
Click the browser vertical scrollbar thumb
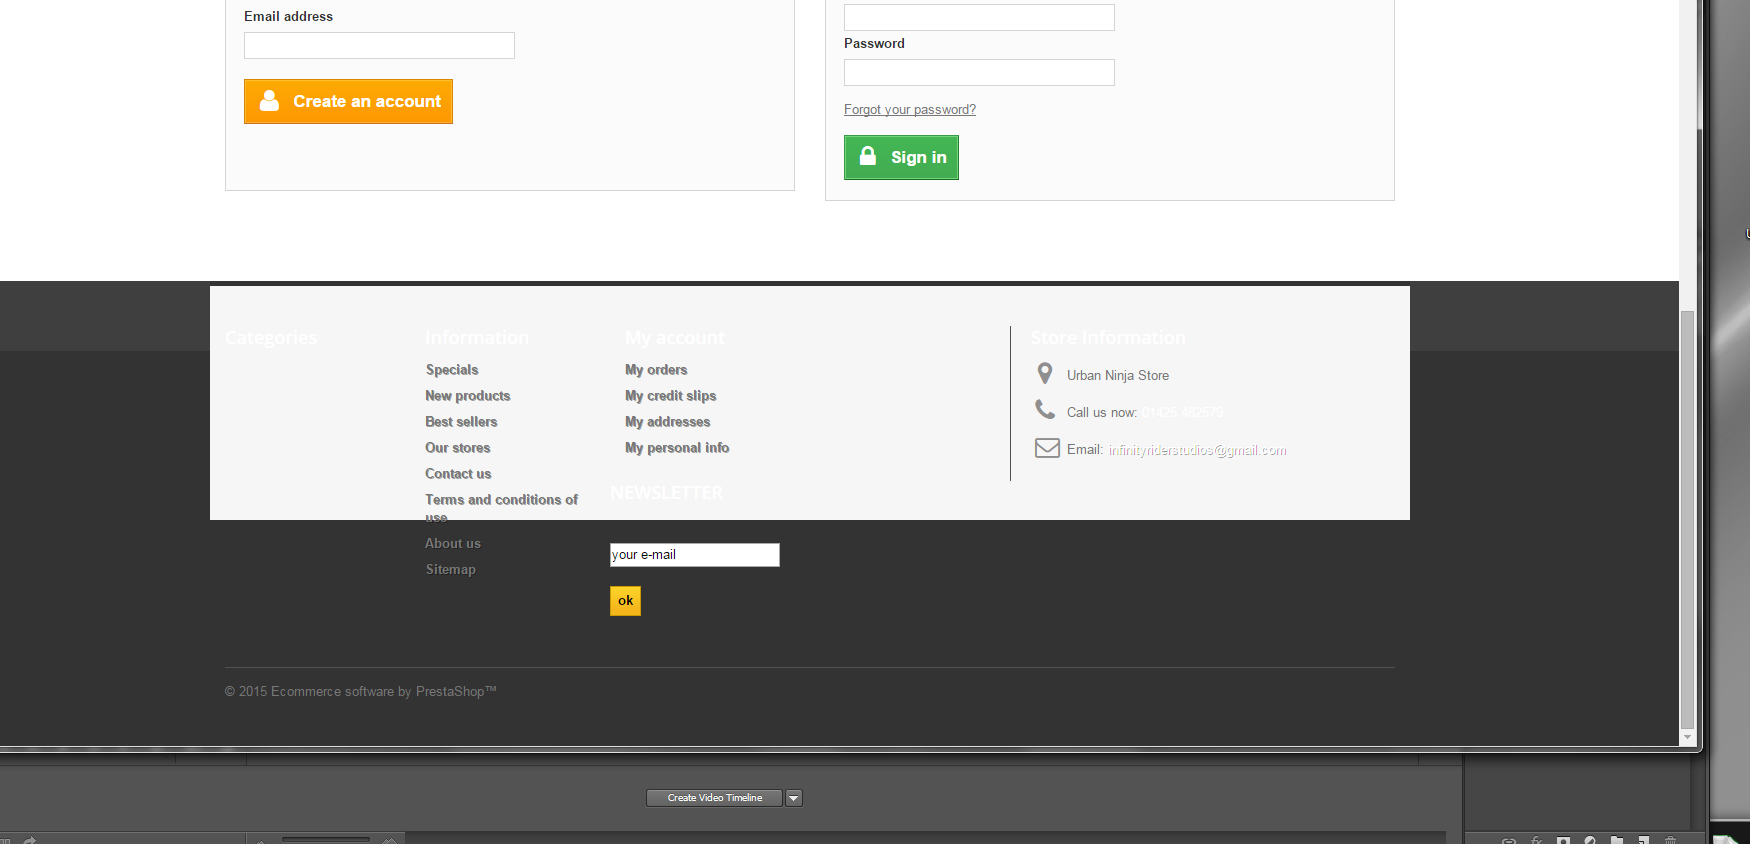click(1688, 520)
